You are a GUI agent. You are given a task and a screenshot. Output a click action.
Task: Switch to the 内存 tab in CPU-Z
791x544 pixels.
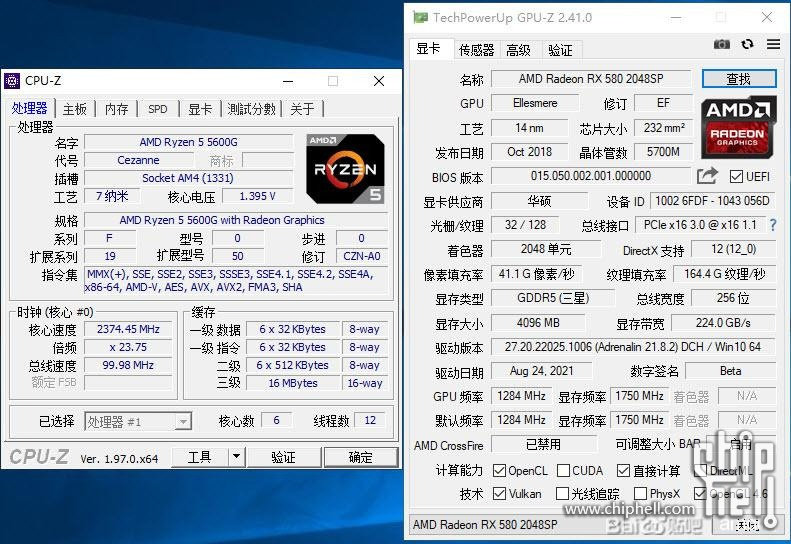pos(117,109)
